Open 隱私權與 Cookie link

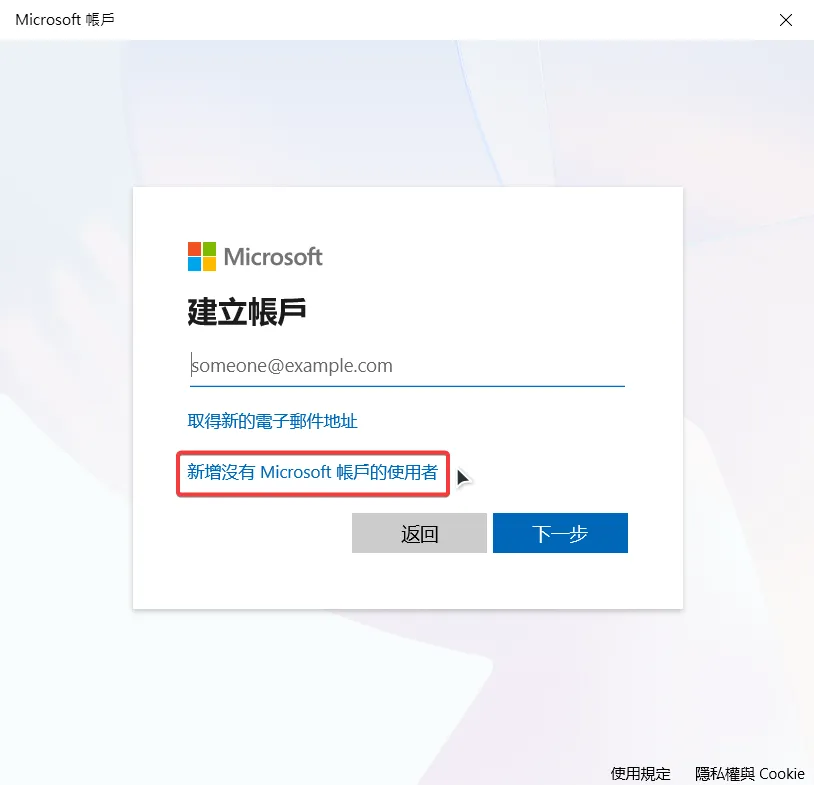click(x=750, y=774)
